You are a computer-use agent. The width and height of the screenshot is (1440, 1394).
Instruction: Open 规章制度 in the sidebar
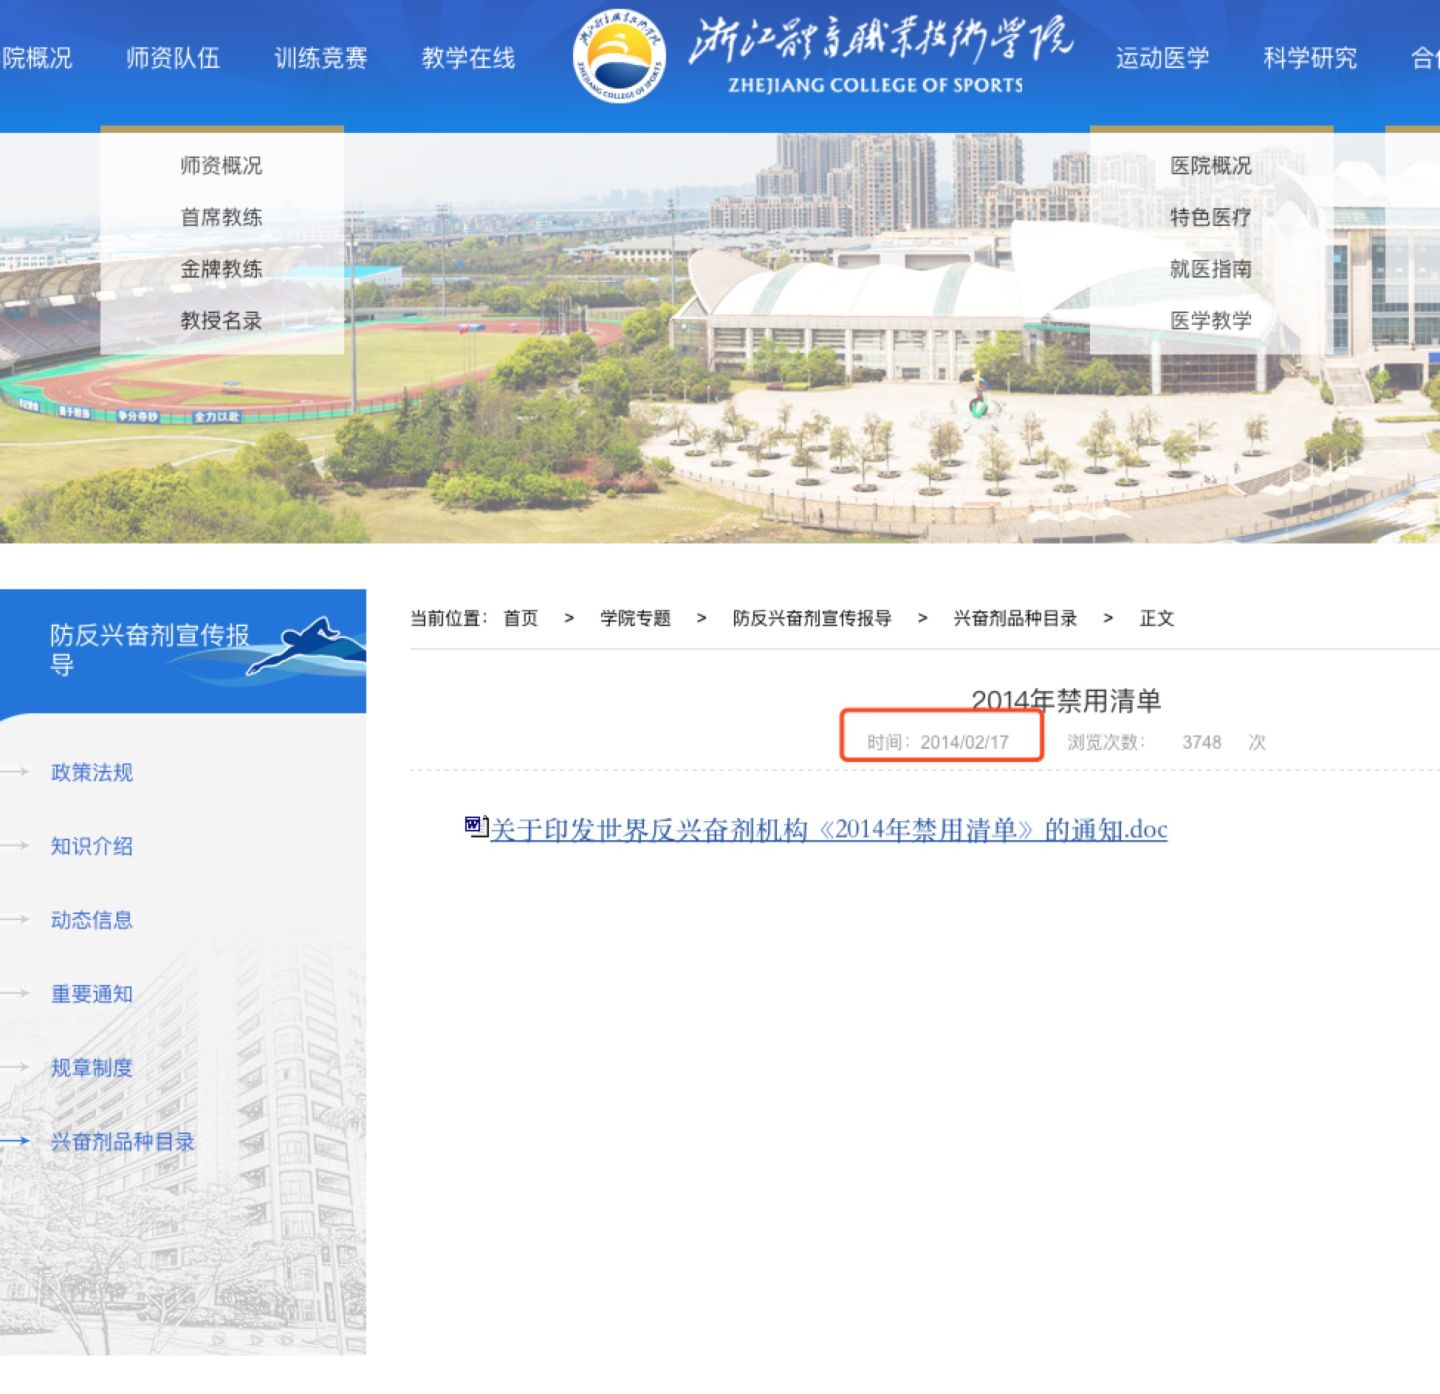click(92, 1068)
